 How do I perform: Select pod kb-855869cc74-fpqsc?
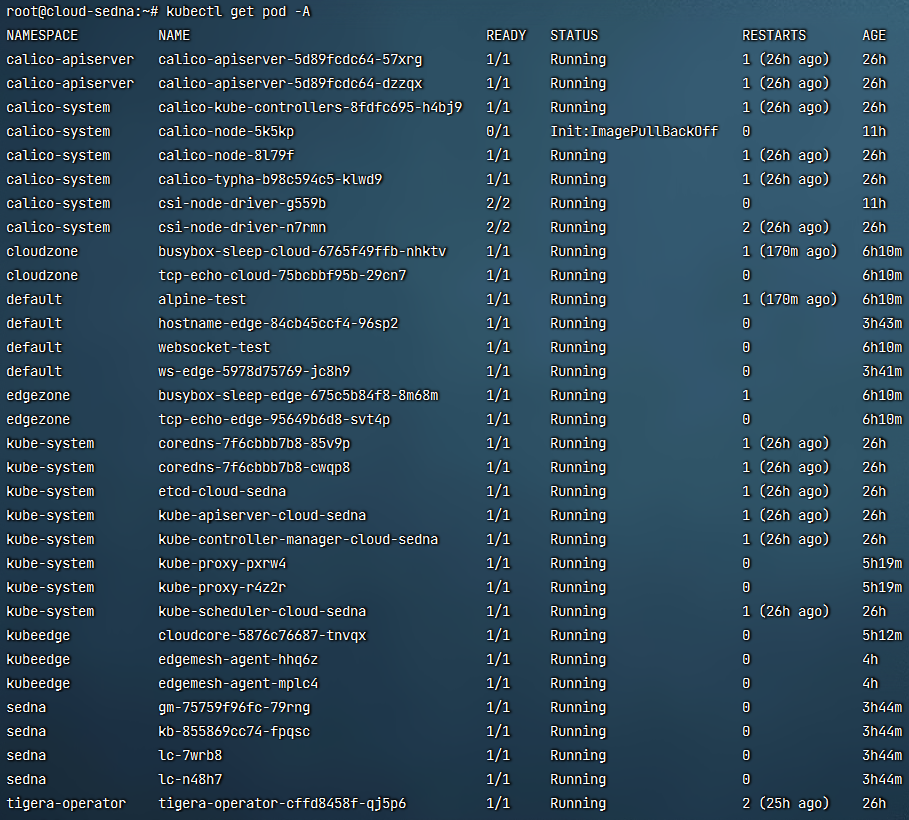(x=234, y=731)
